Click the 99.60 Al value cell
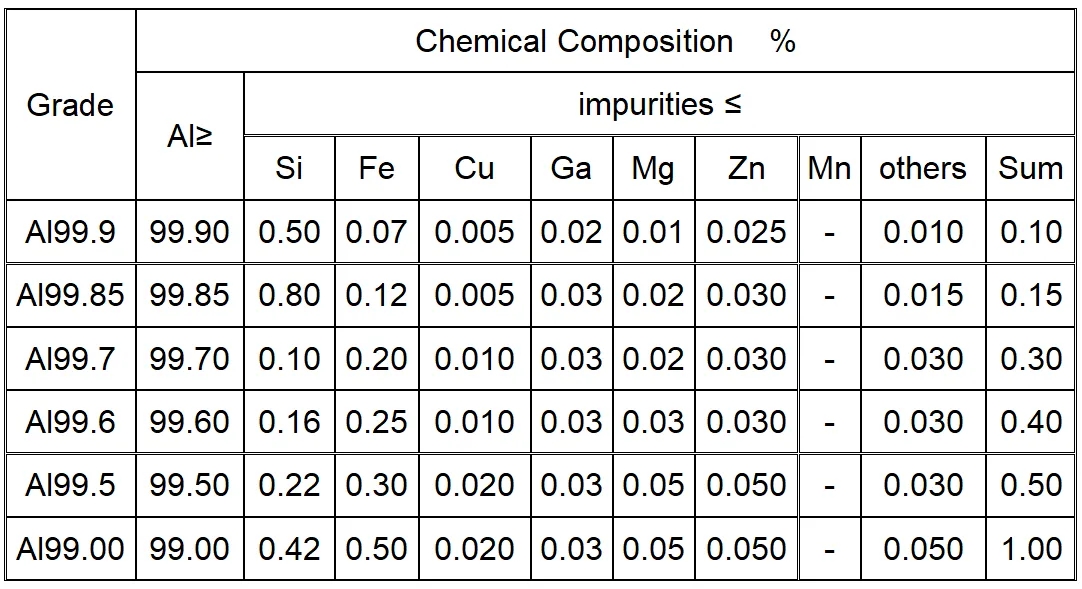 tap(190, 421)
